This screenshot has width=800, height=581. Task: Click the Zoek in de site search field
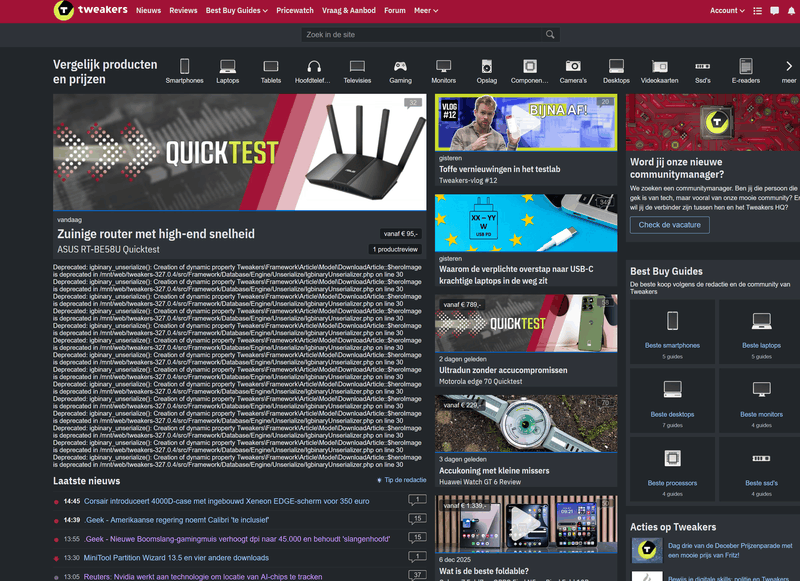[418, 33]
